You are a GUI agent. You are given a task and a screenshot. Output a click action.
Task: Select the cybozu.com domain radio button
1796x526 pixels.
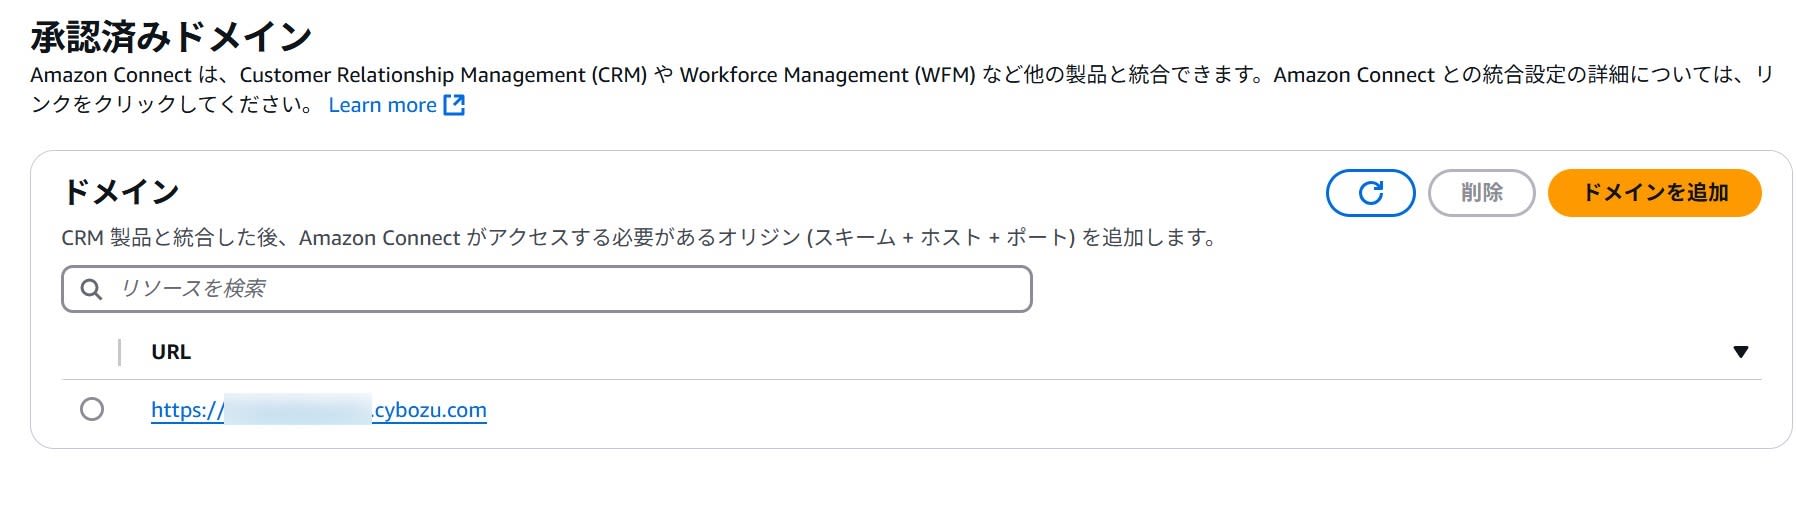pyautogui.click(x=92, y=409)
